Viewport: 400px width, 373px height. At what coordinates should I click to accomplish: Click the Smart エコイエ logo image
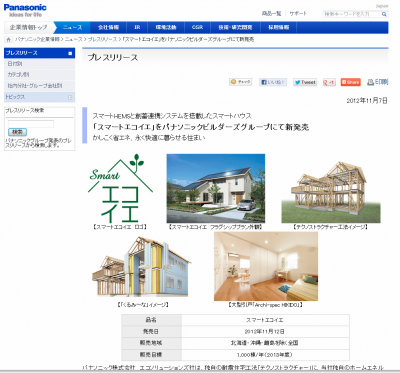coord(120,188)
